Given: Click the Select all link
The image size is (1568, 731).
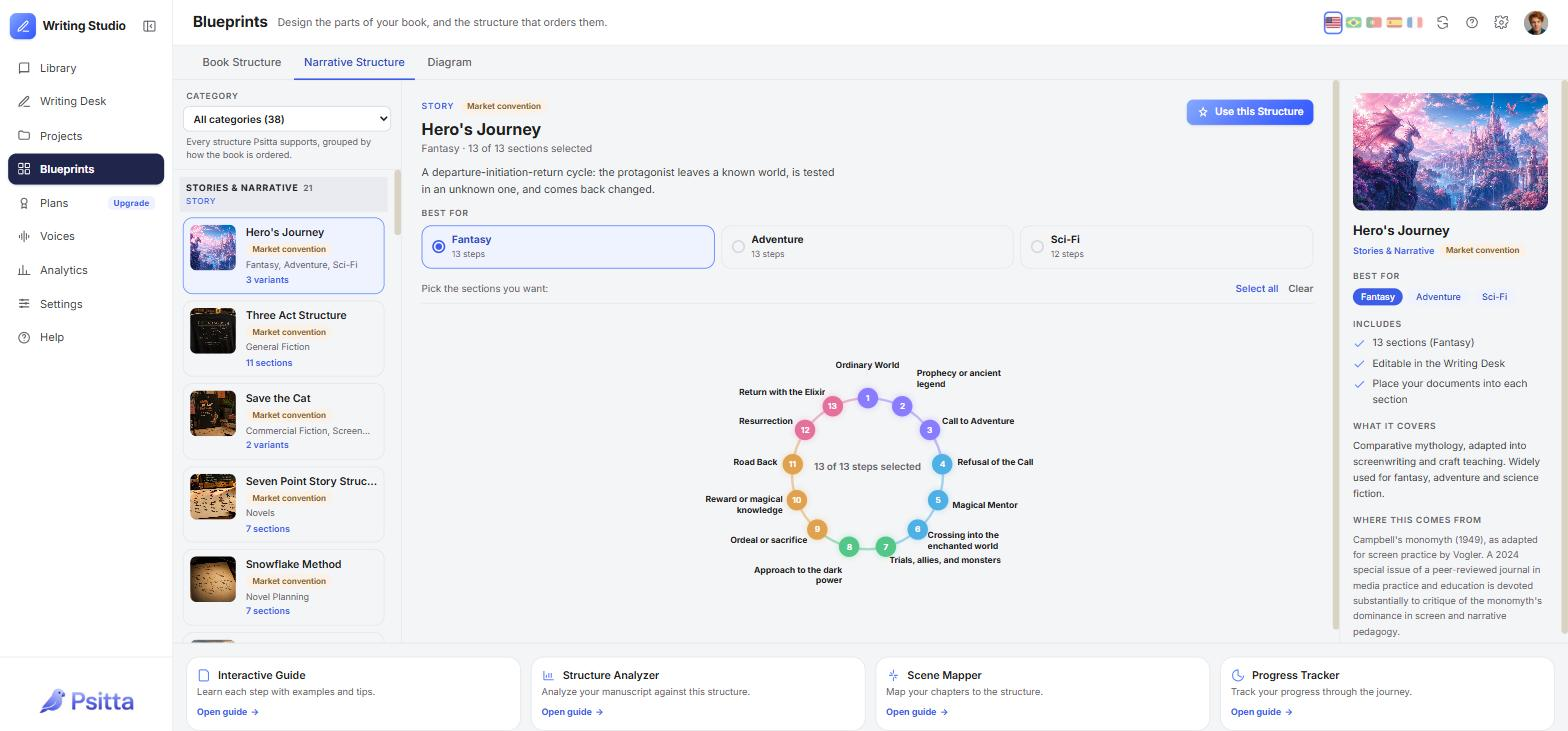Looking at the screenshot, I should click(1256, 288).
